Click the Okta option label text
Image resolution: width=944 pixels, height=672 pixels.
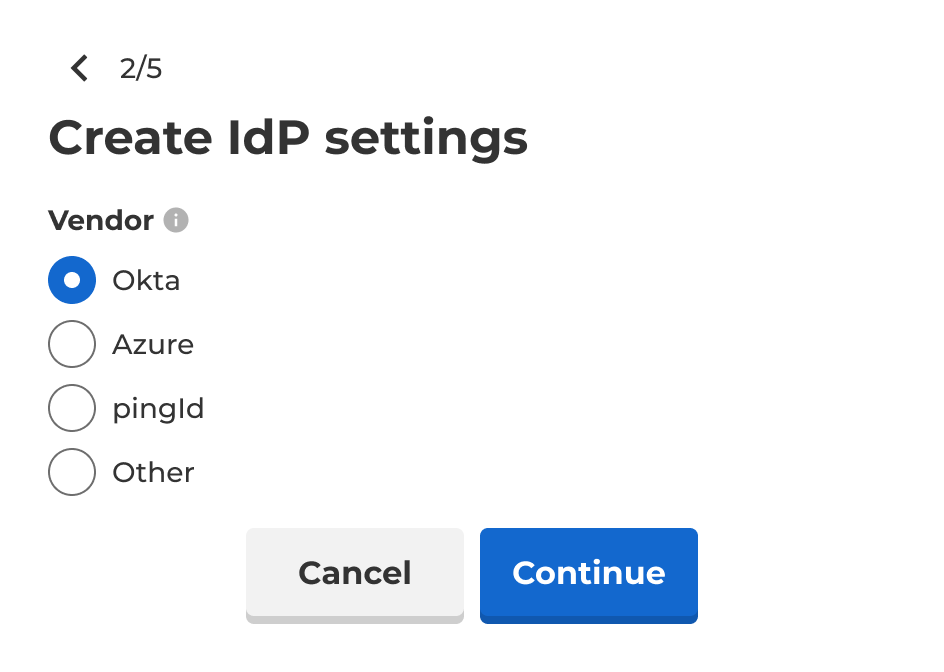coord(147,280)
